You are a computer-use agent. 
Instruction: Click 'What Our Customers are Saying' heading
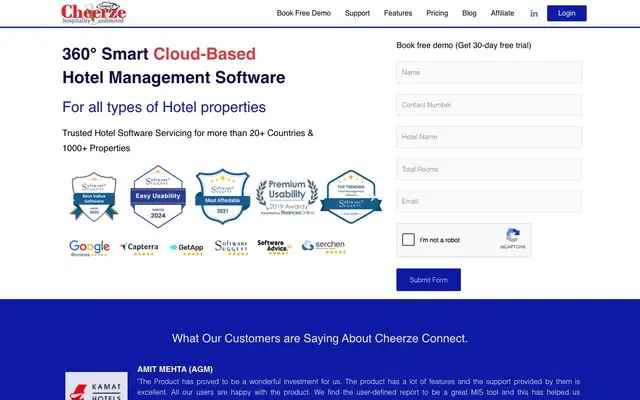(x=320, y=338)
